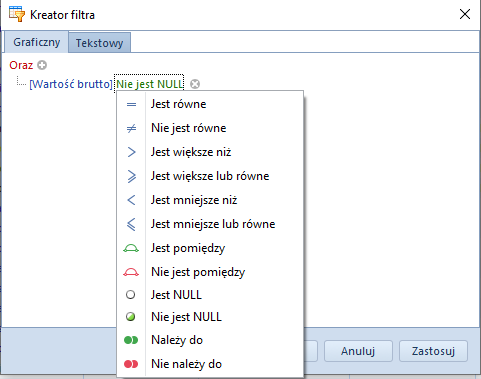Click the green double-circle icon
The height and width of the screenshot is (379, 481).
coord(131,340)
